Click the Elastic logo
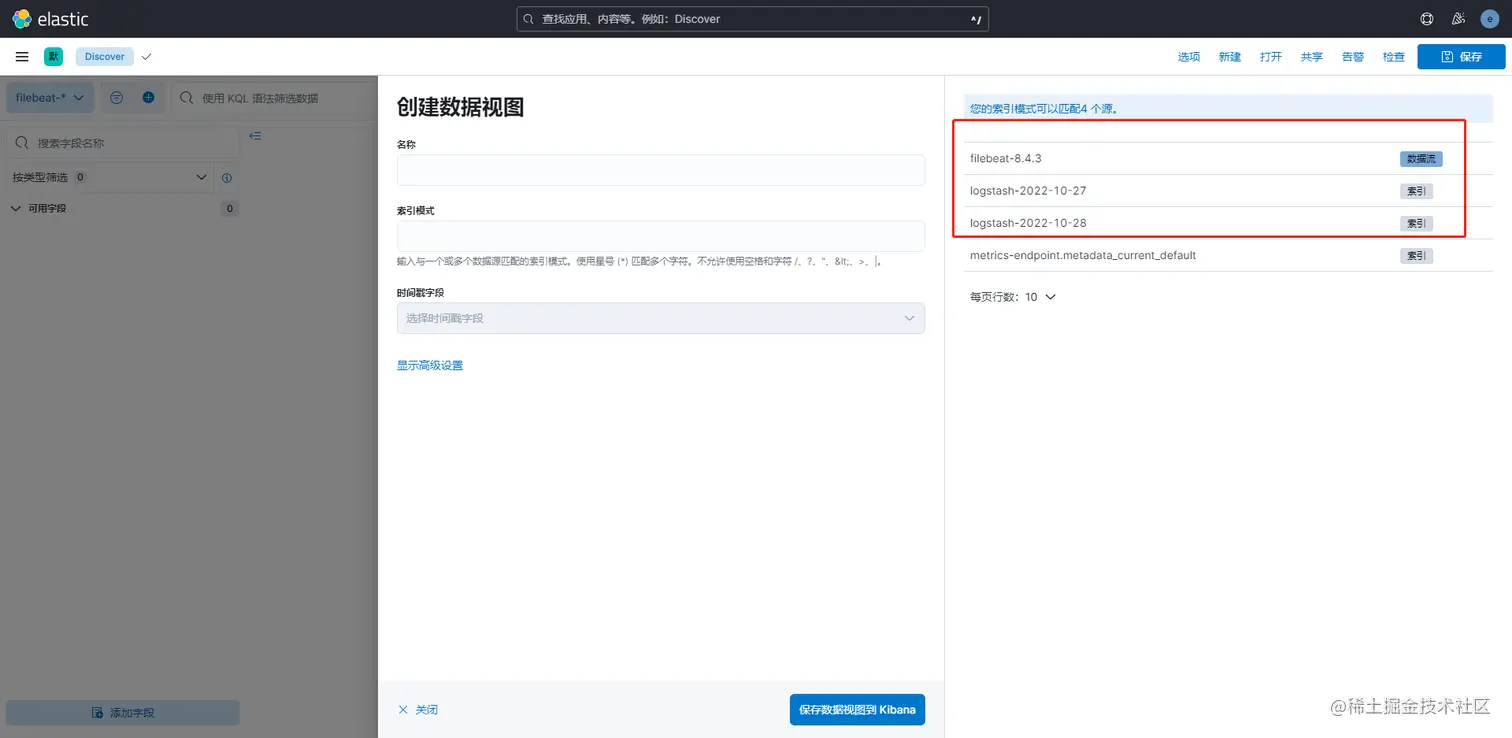 click(x=50, y=19)
